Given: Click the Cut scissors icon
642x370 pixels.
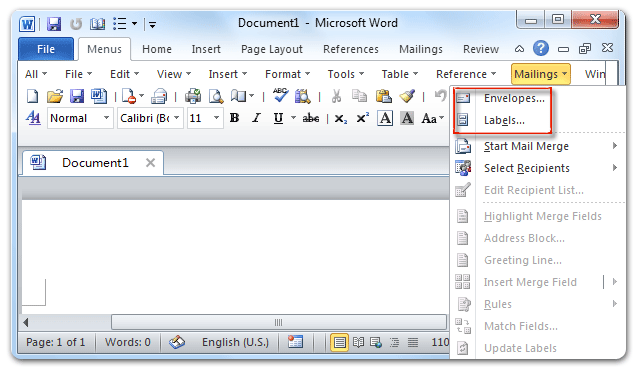Looking at the screenshot, I should (x=336, y=96).
